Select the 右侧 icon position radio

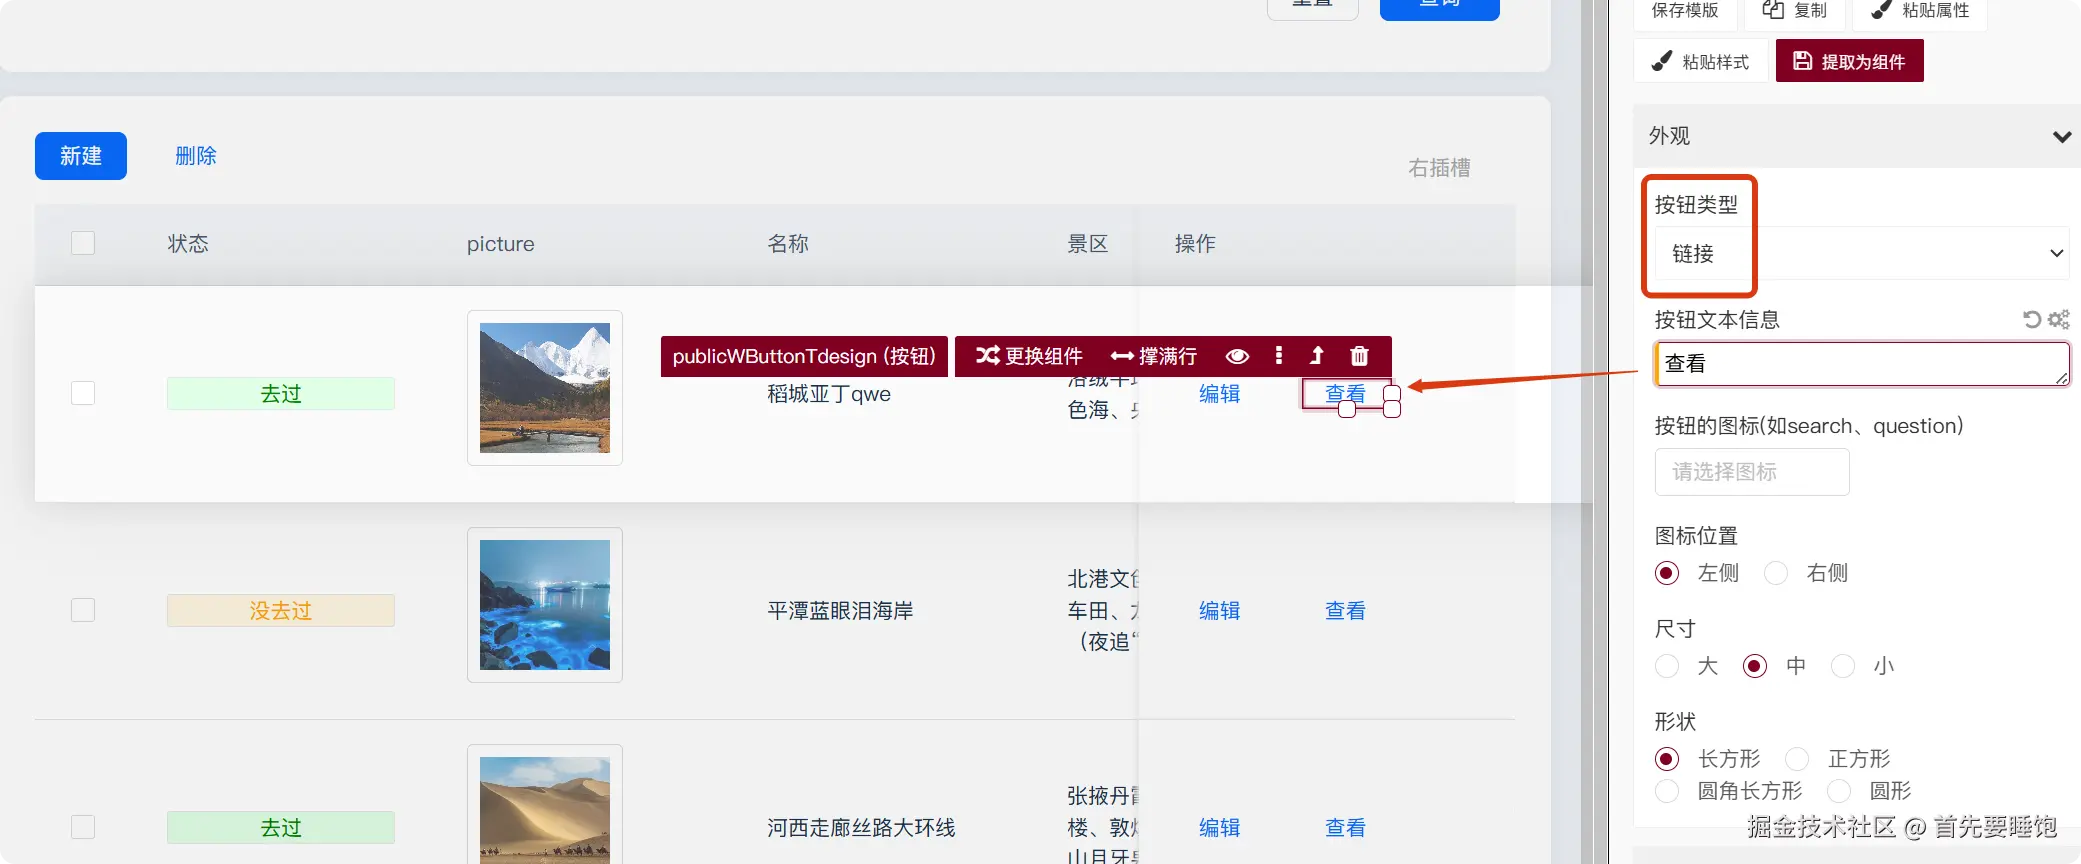[x=1776, y=573]
